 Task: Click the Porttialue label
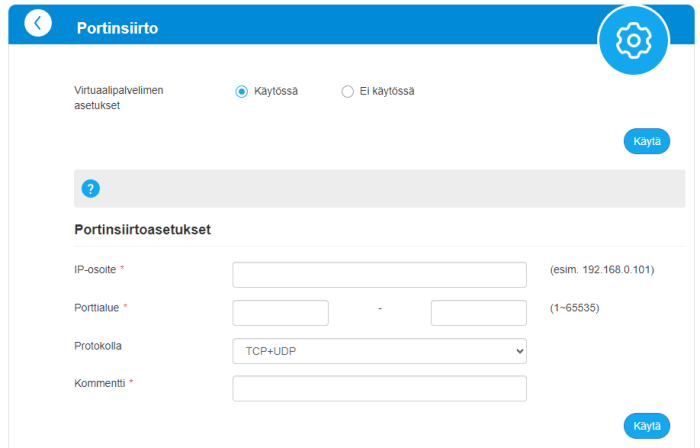[x=96, y=308]
